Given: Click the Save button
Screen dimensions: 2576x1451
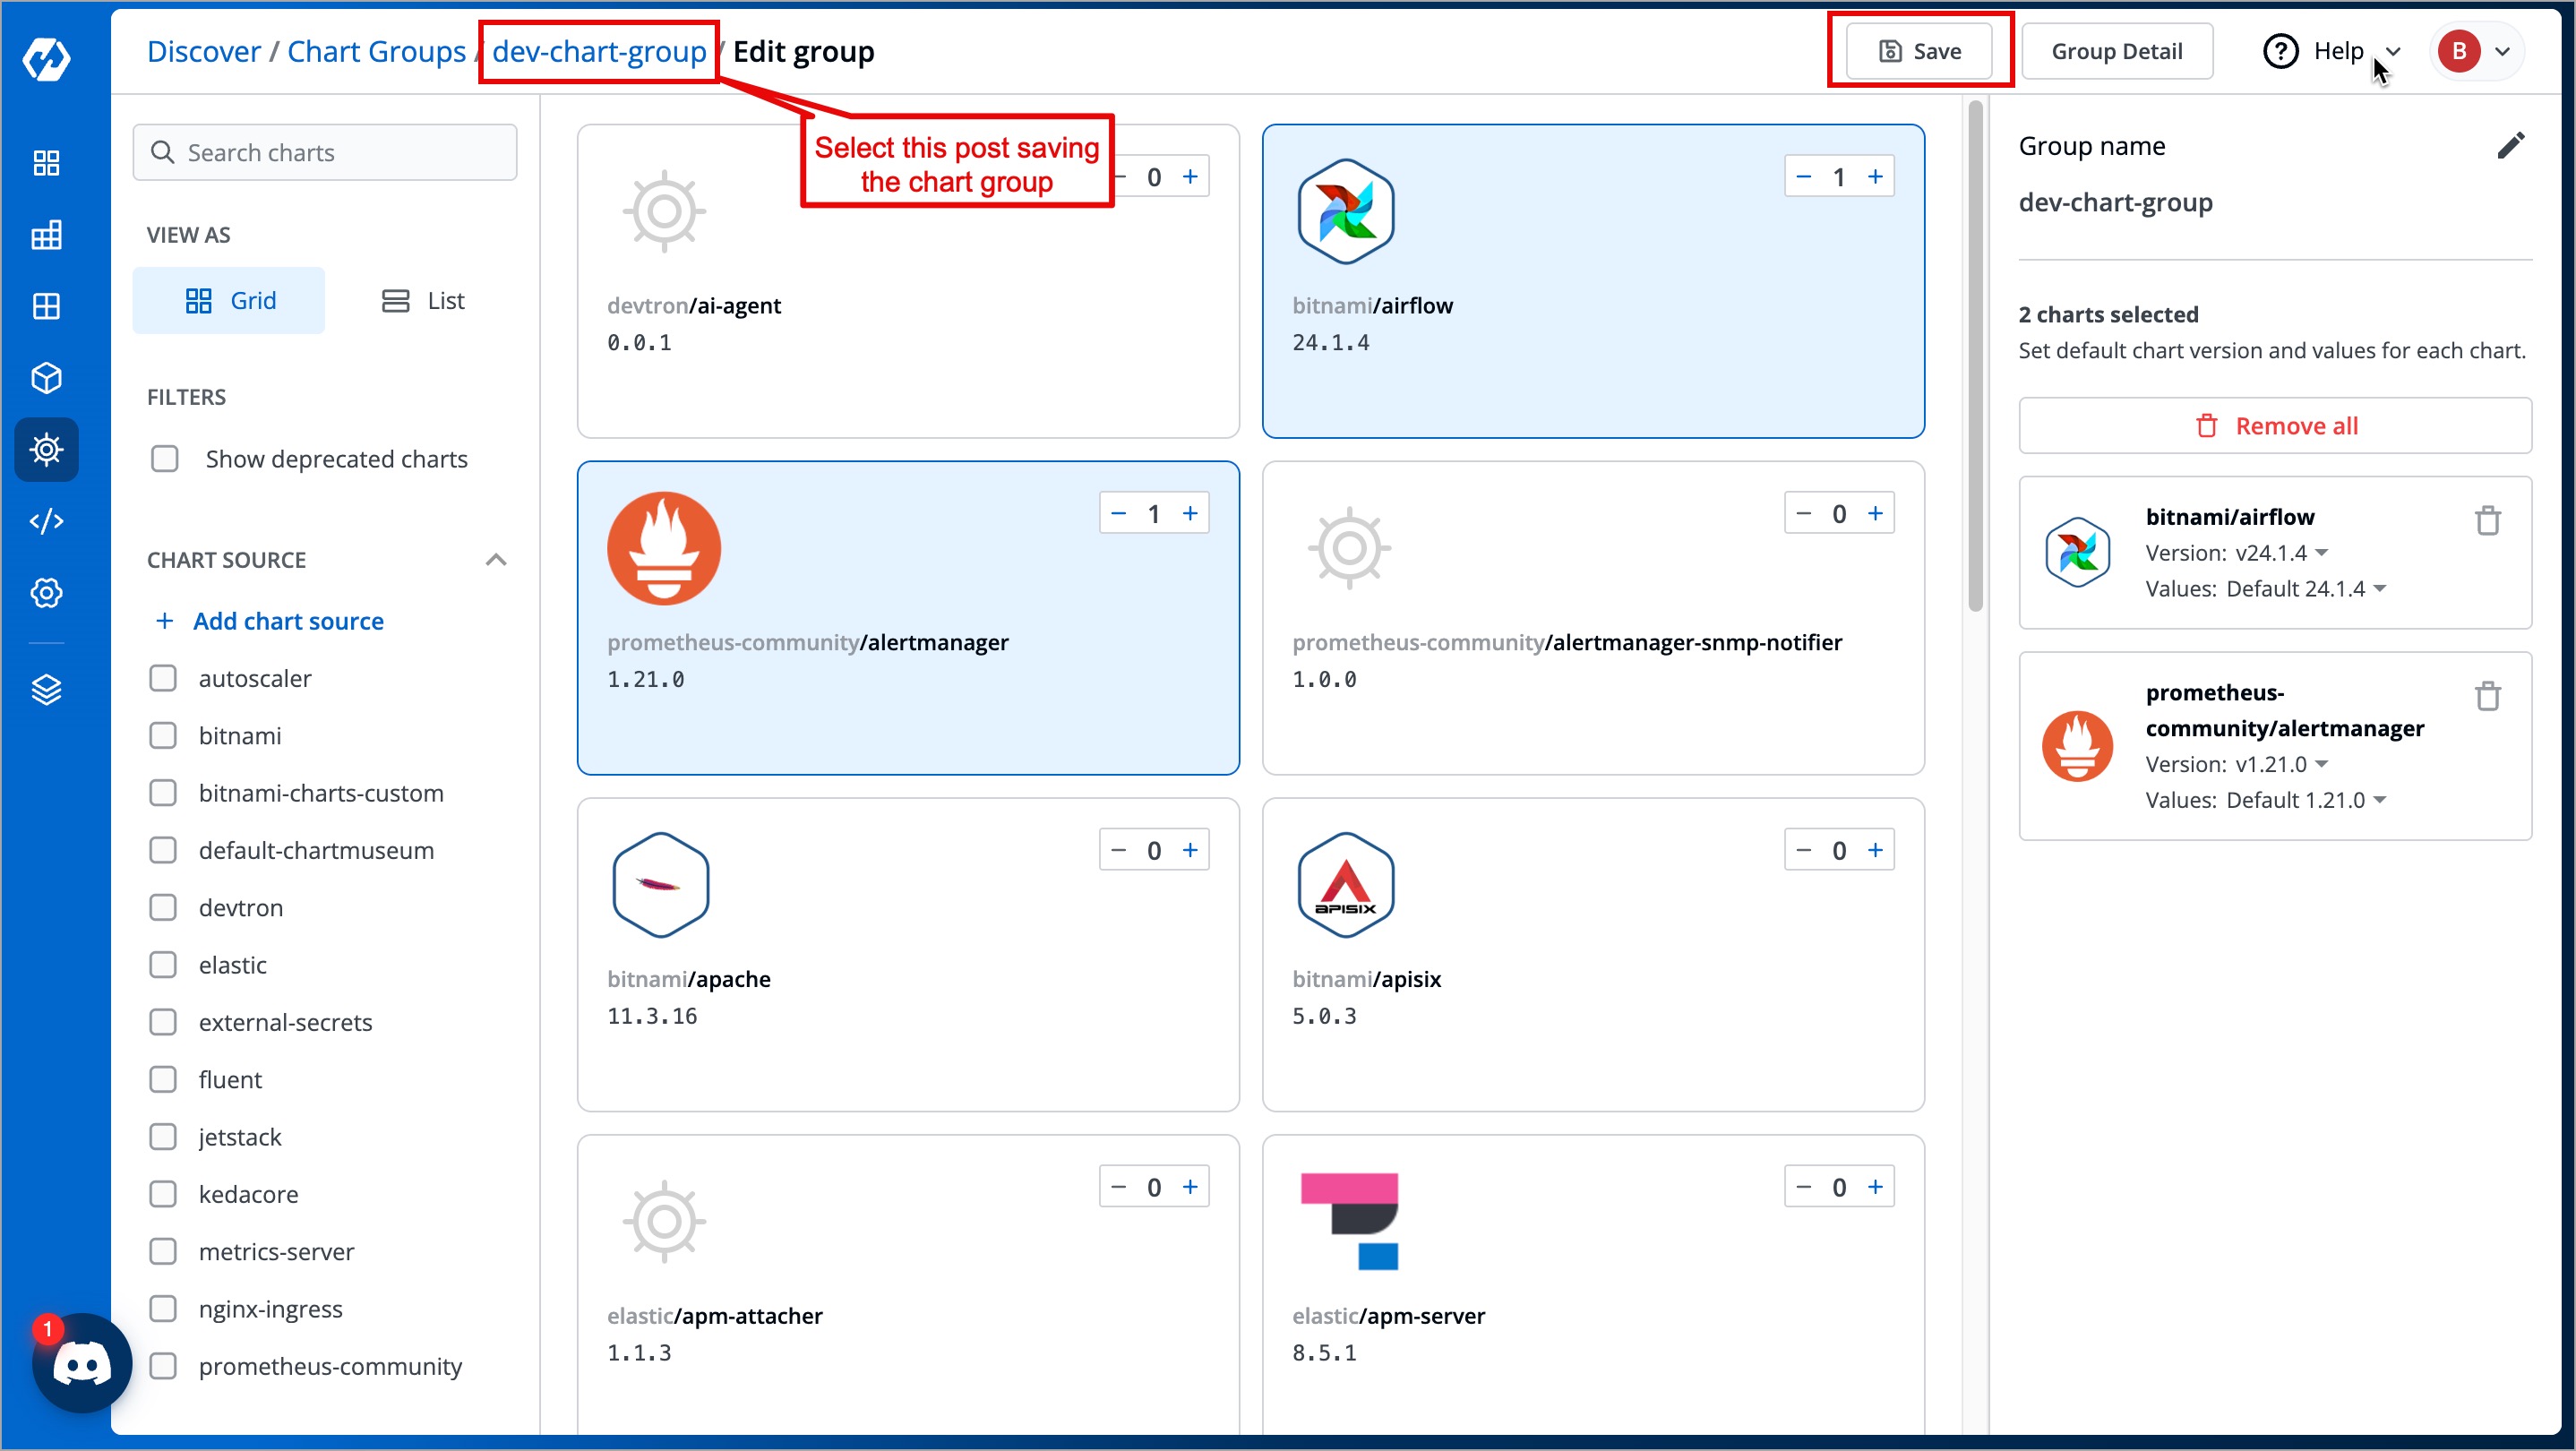Looking at the screenshot, I should click(1919, 51).
